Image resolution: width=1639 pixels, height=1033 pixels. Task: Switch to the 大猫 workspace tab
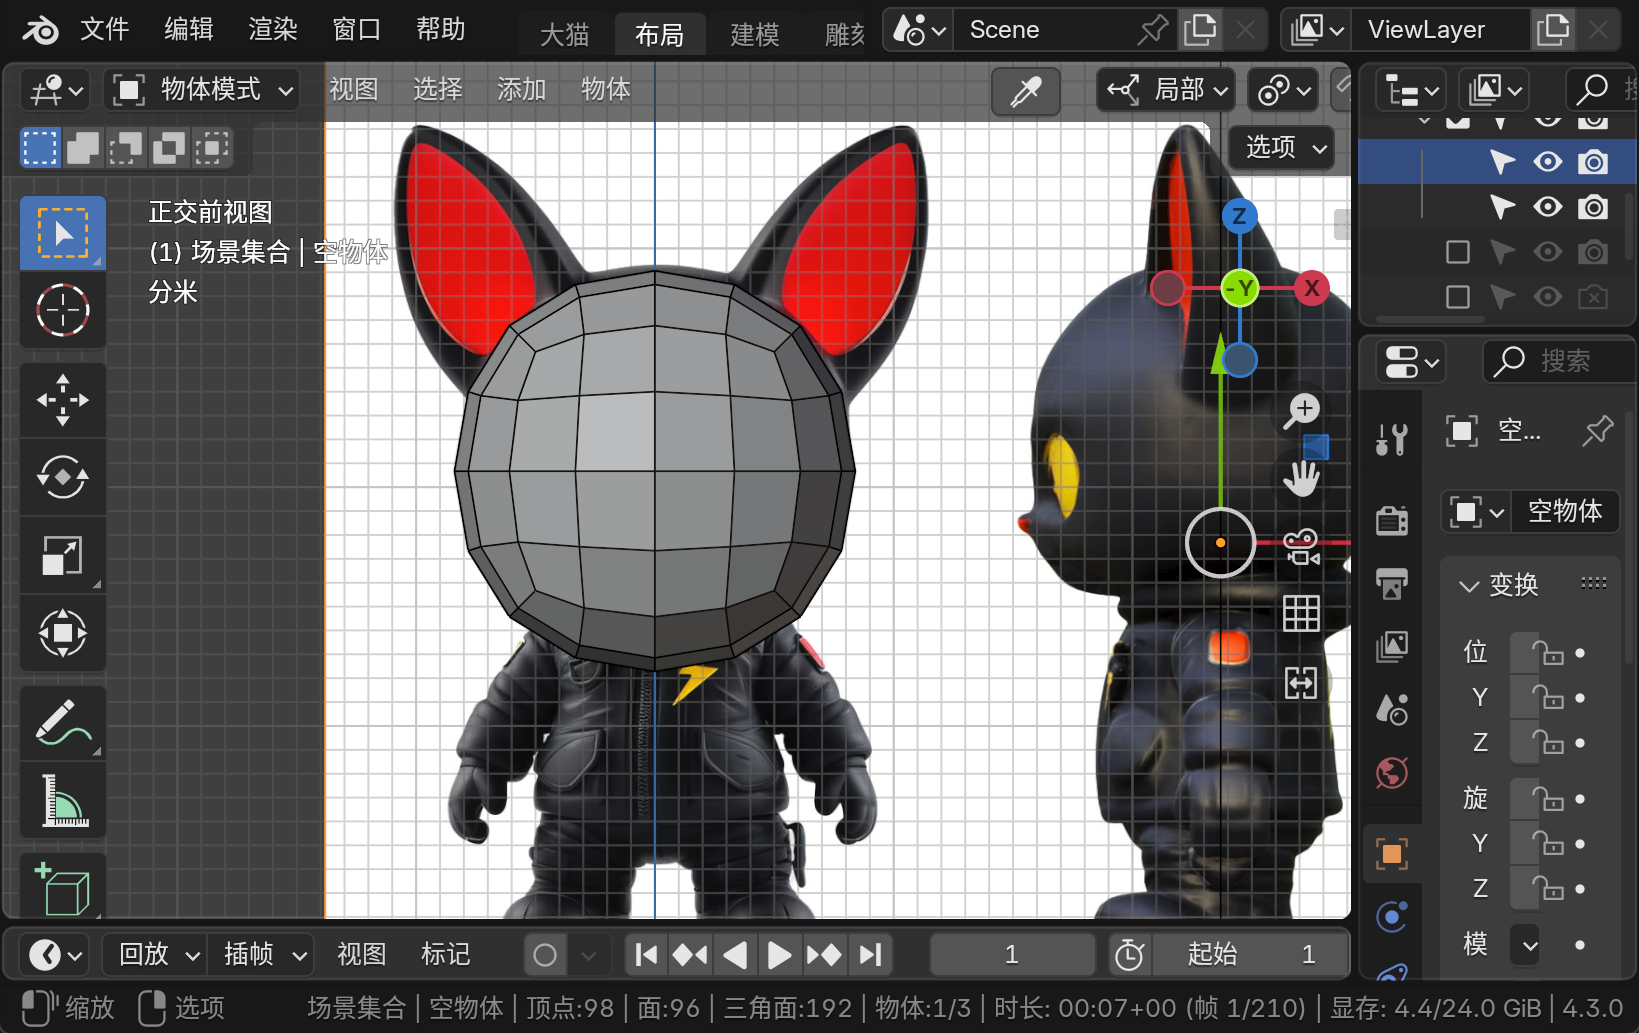click(565, 35)
